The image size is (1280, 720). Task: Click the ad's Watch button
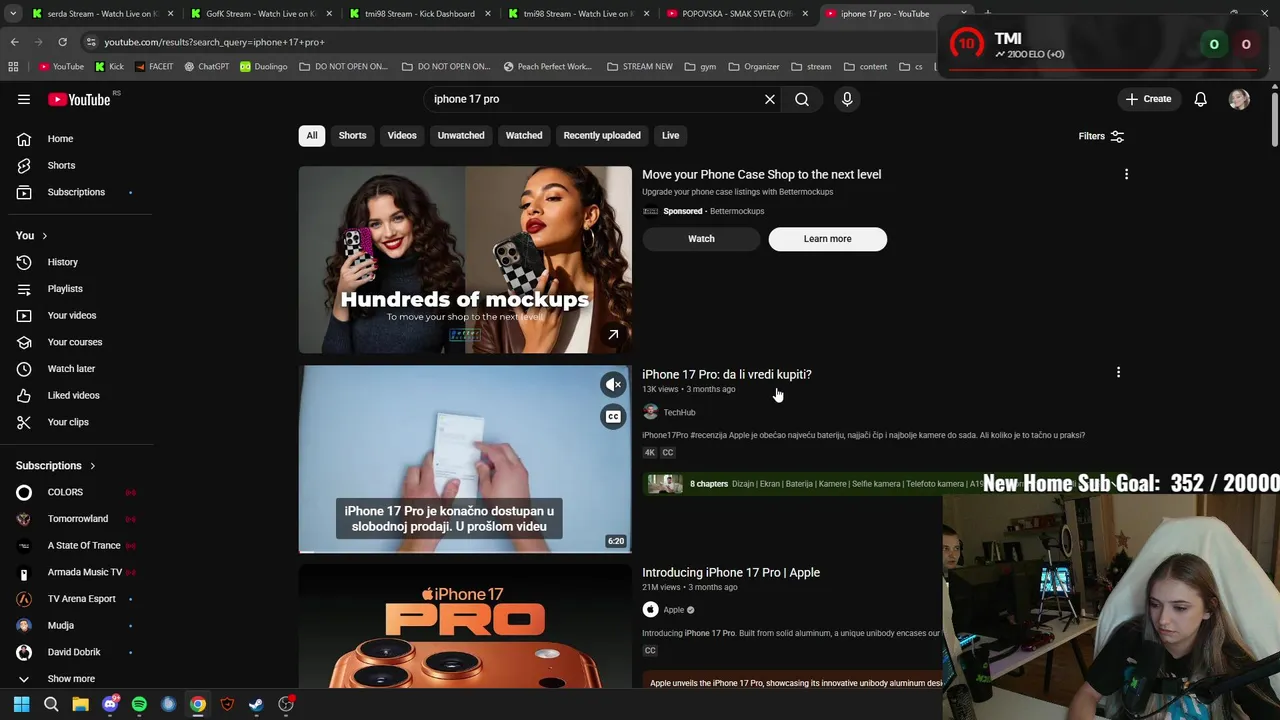pos(701,239)
